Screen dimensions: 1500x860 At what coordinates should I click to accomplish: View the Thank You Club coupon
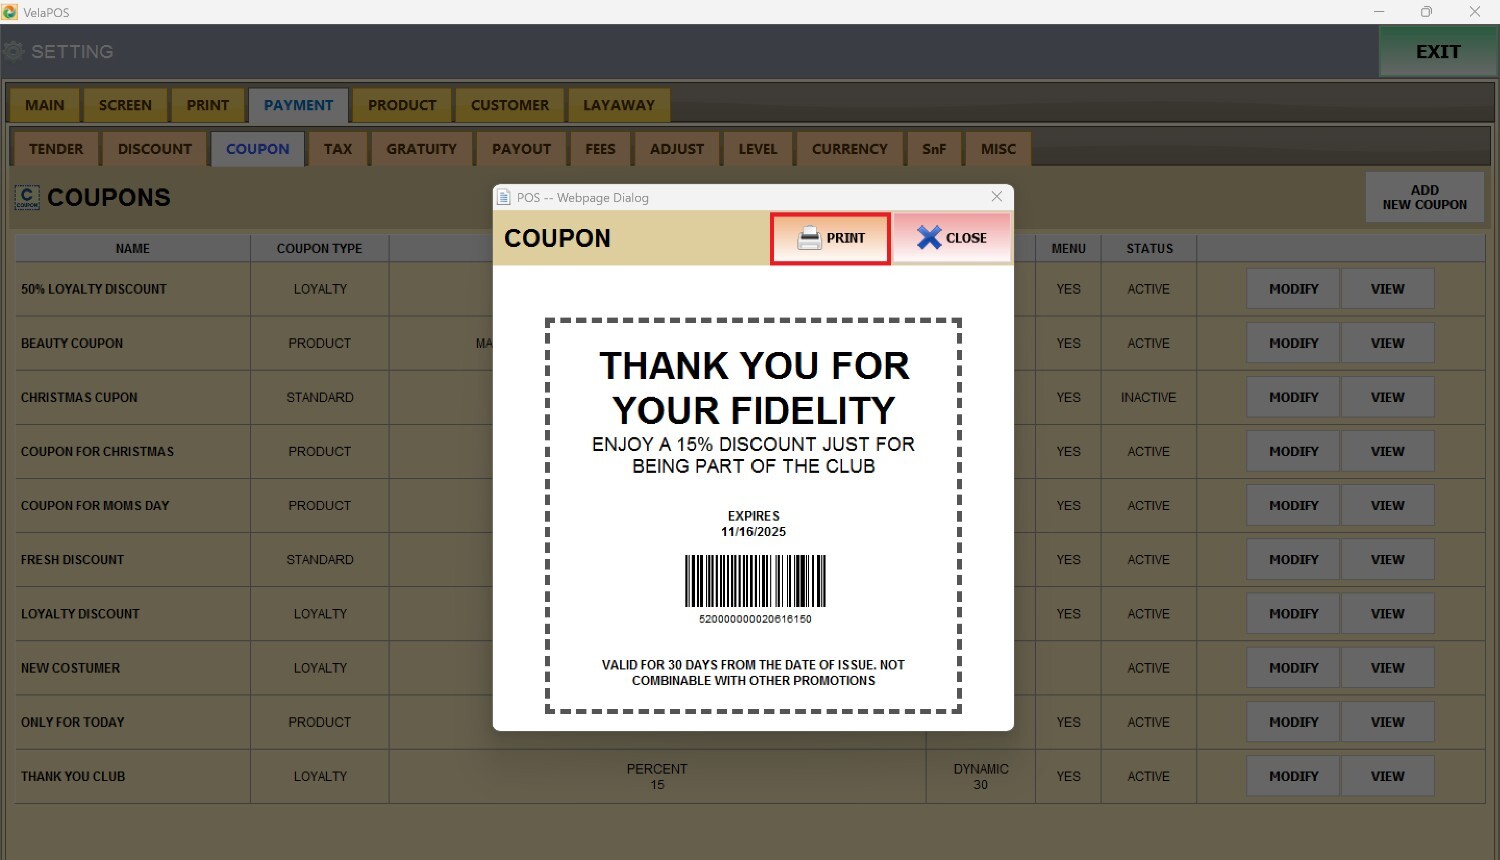click(x=1387, y=776)
